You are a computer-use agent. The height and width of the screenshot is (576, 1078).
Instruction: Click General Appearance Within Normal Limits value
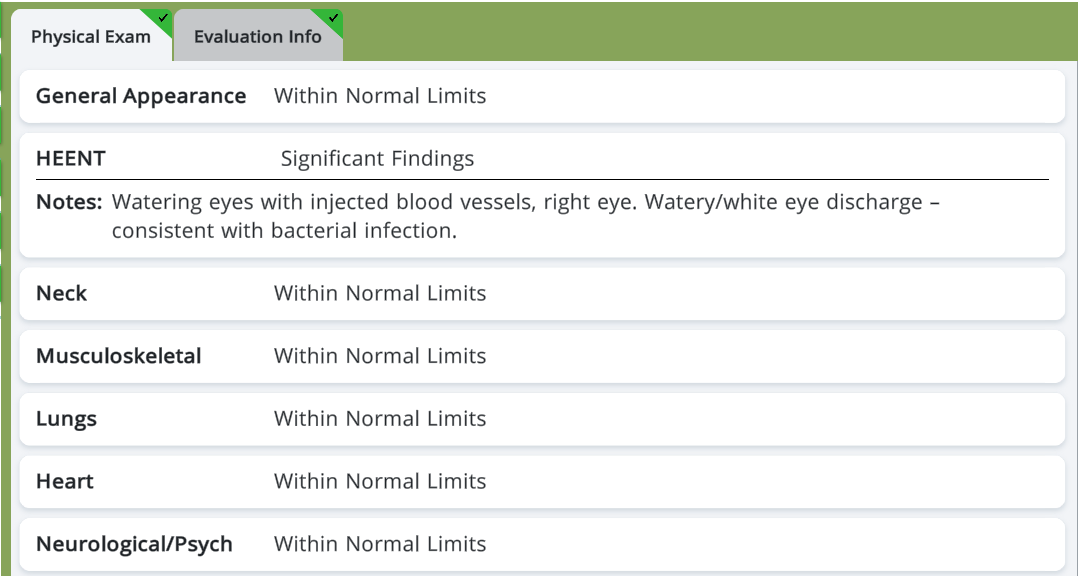[x=380, y=96]
